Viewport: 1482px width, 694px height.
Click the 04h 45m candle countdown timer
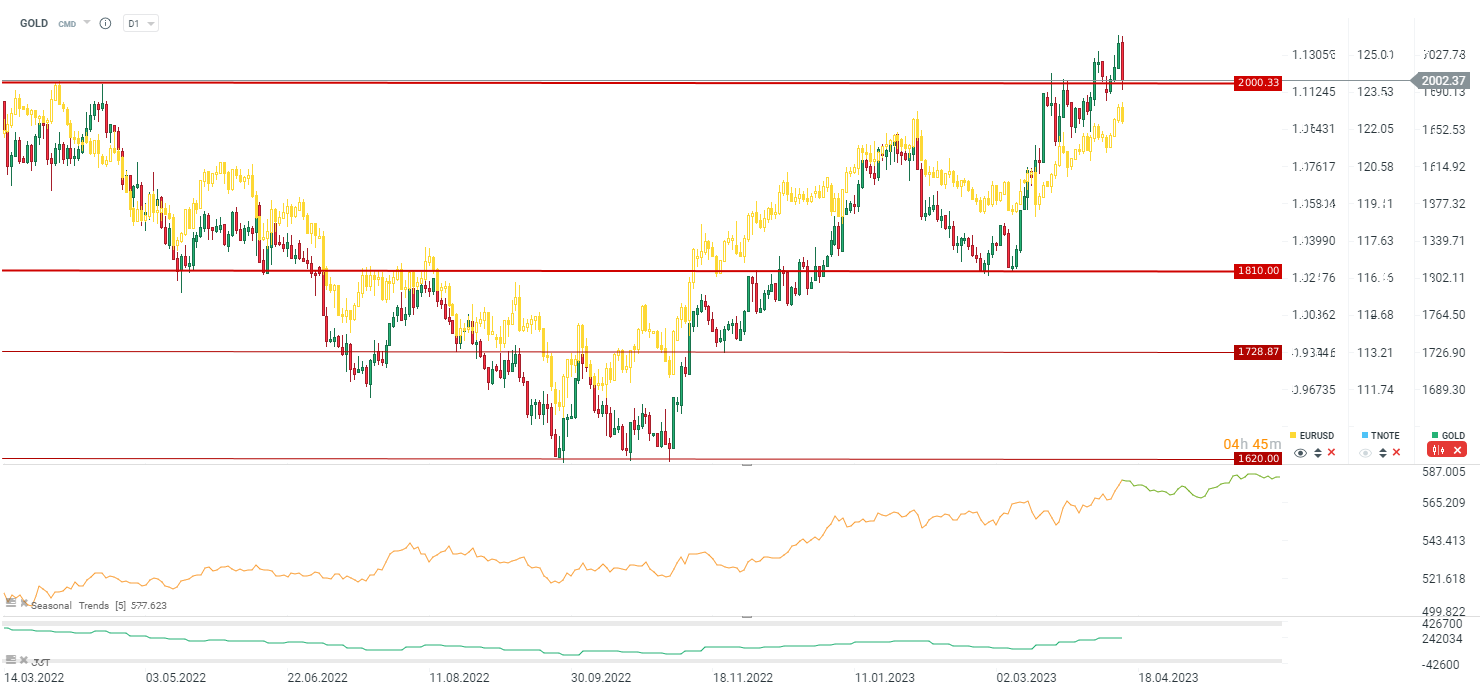point(1252,444)
